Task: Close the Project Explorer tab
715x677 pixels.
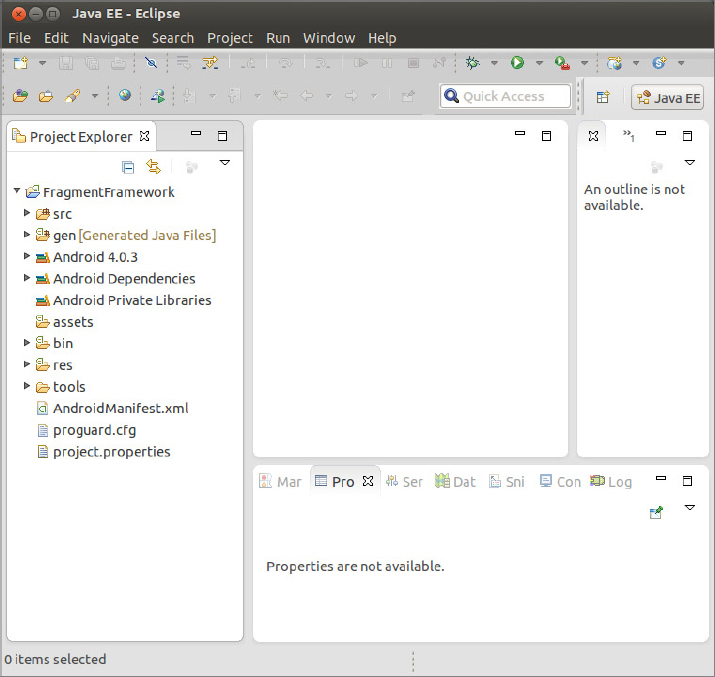Action: click(x=144, y=136)
